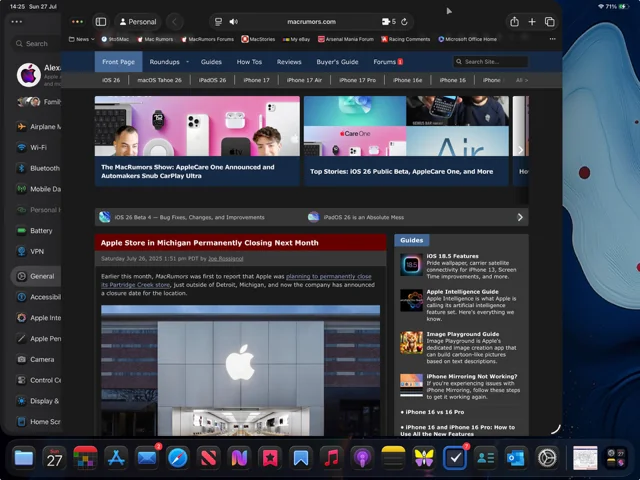The image size is (640, 480).
Task: Advance the video strip chevron
Action: (x=520, y=217)
